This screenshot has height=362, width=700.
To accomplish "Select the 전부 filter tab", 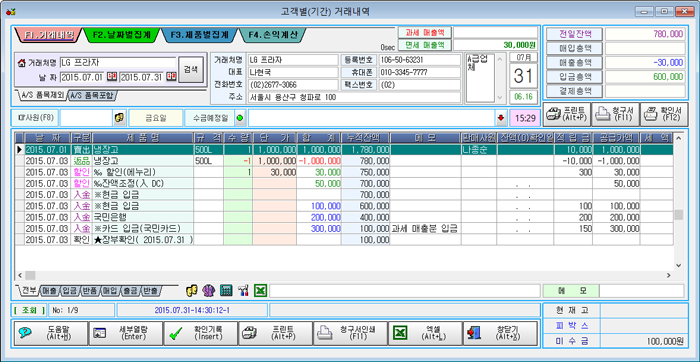I will [28, 291].
